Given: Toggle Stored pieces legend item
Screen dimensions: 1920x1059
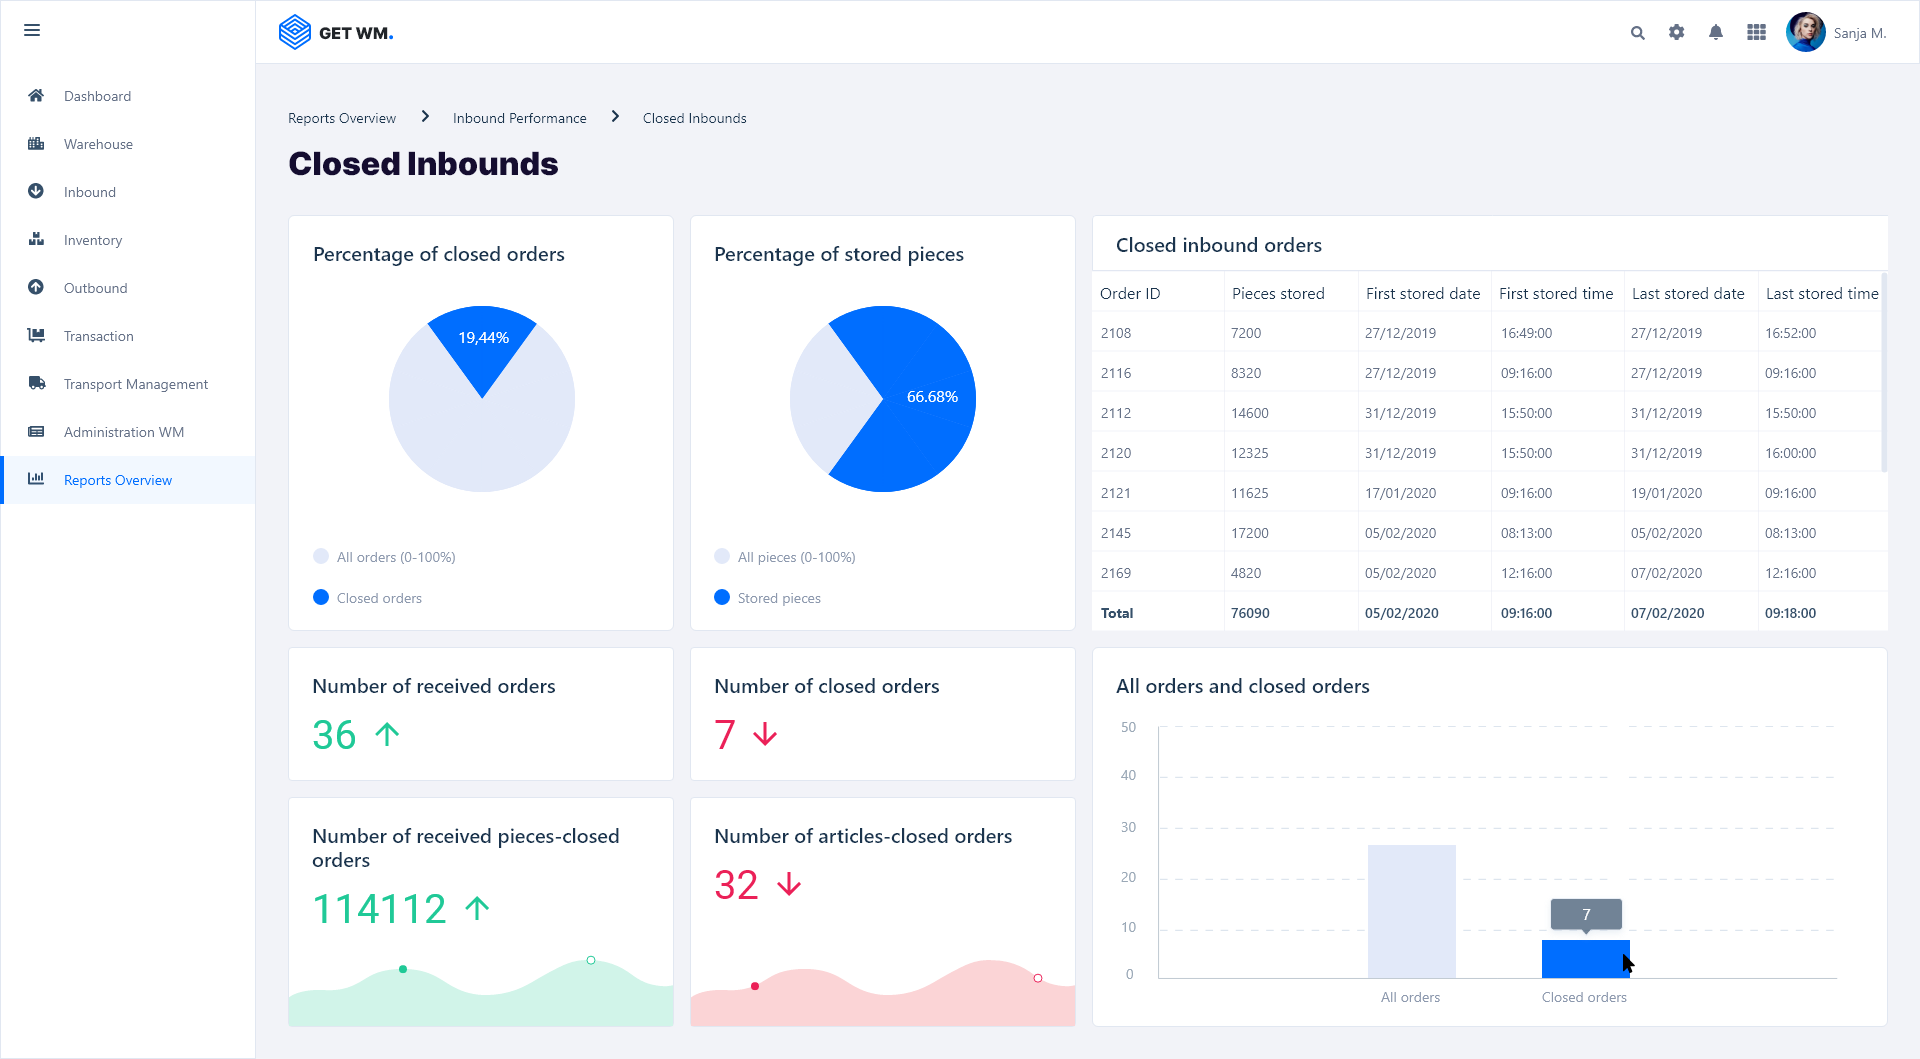Looking at the screenshot, I should pos(768,598).
